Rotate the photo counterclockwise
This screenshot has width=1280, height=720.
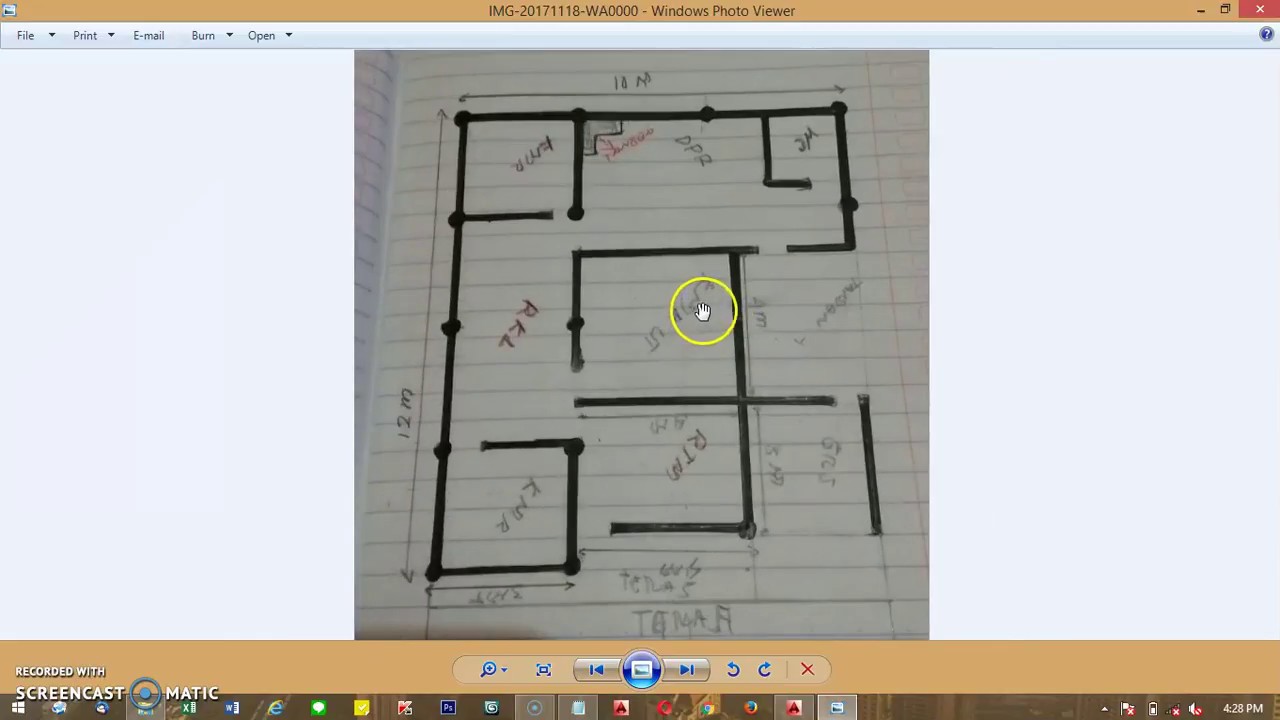[733, 670]
